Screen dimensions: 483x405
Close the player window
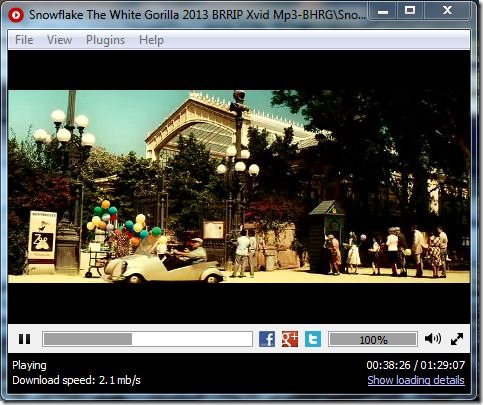(447, 11)
